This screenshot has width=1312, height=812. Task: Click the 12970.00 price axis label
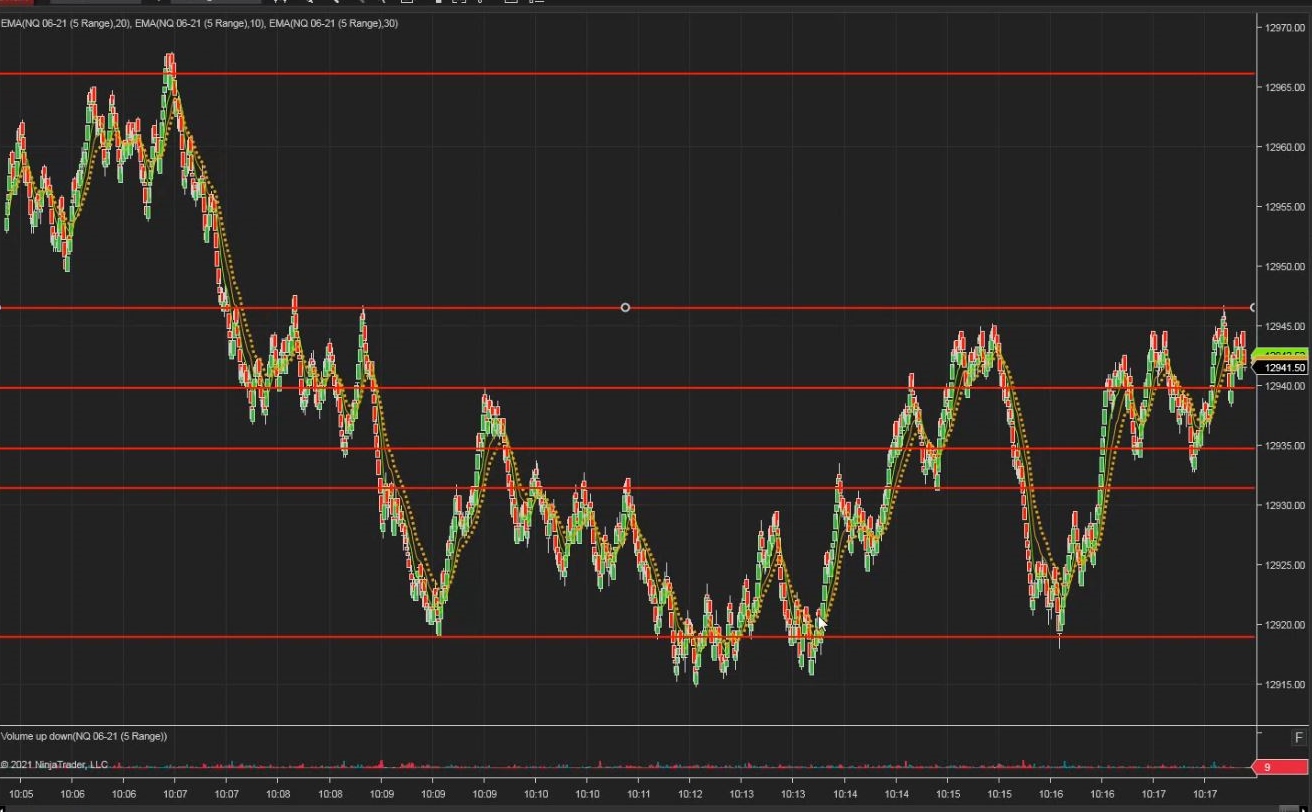point(1284,28)
